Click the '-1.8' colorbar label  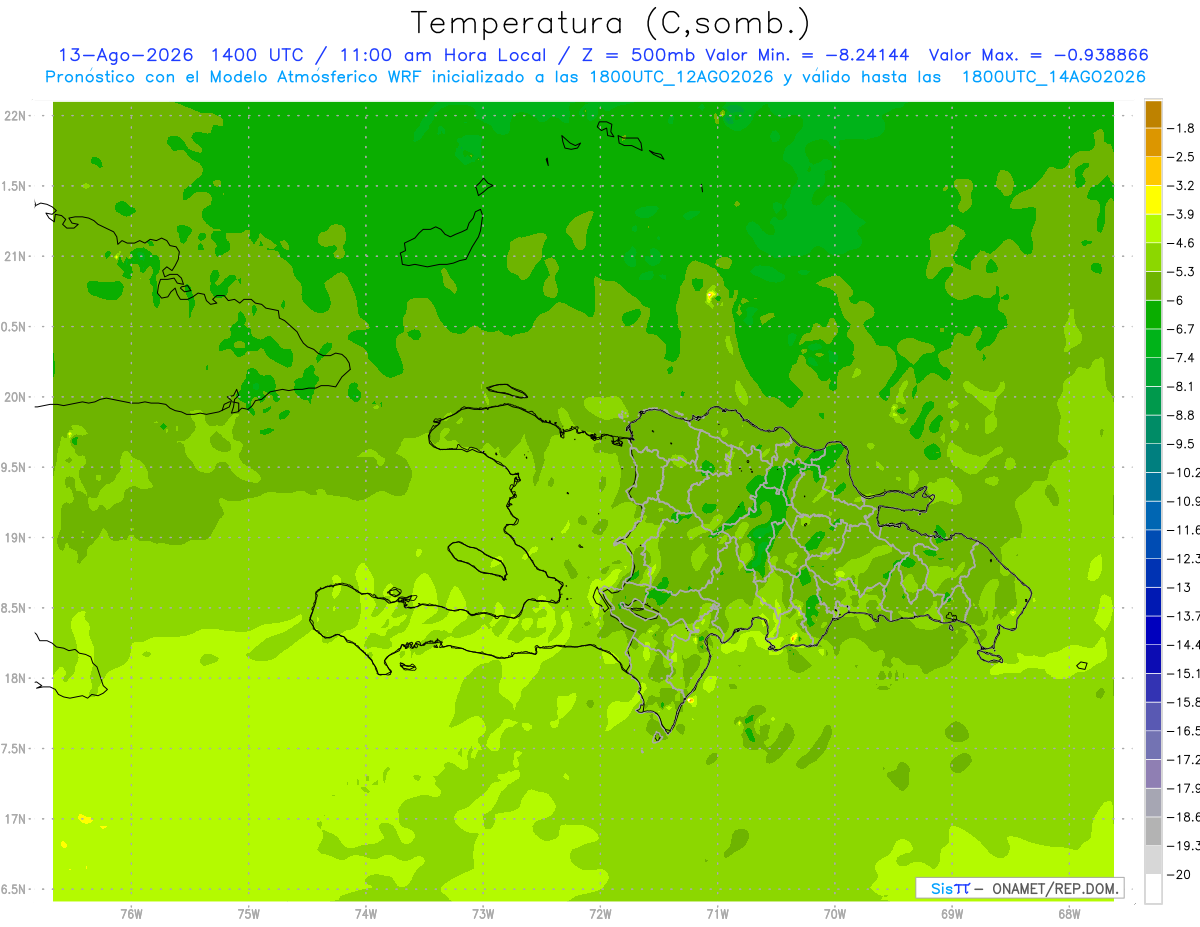point(1181,129)
